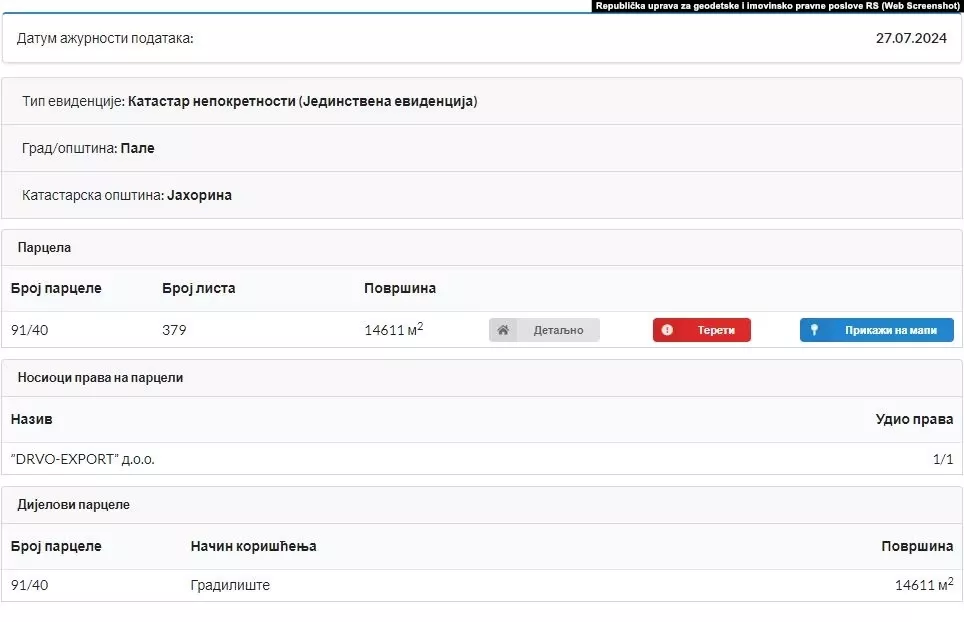Click the Дијелови парцеле section header
The width and height of the screenshot is (964, 622).
click(x=74, y=504)
